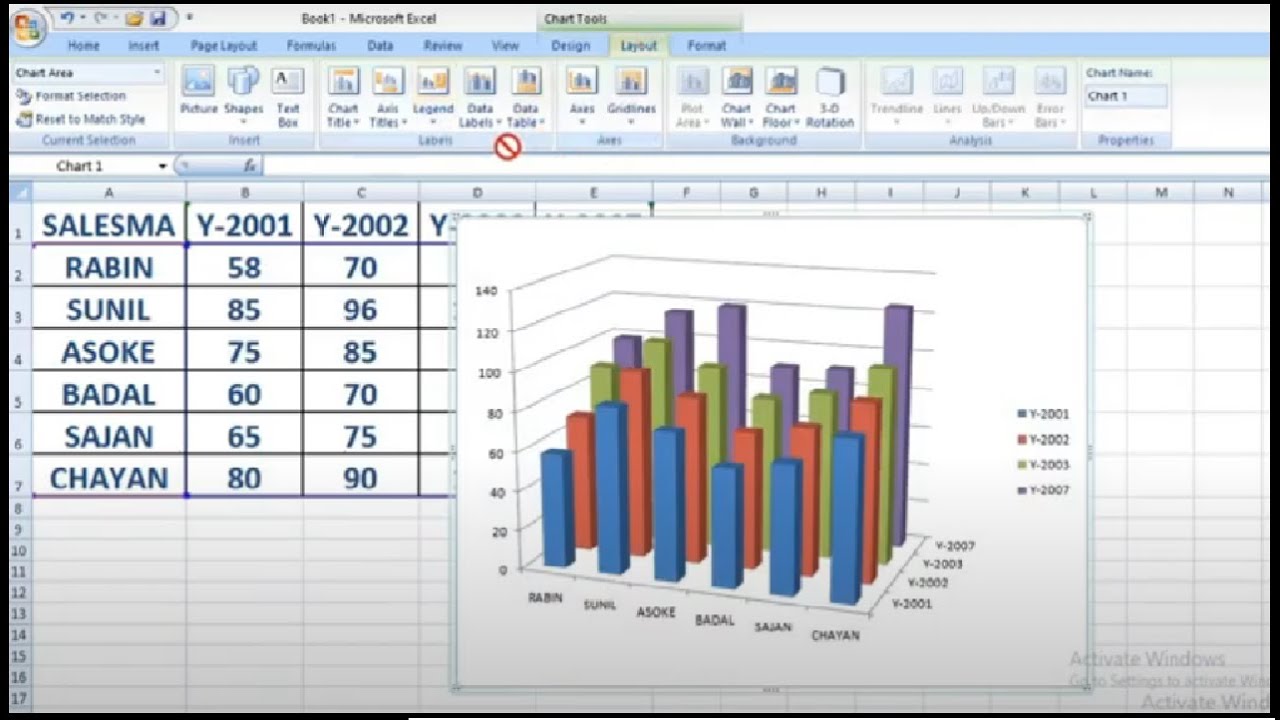This screenshot has height=720, width=1280.
Task: Click the Chart Name input field
Action: pyautogui.click(x=1126, y=96)
